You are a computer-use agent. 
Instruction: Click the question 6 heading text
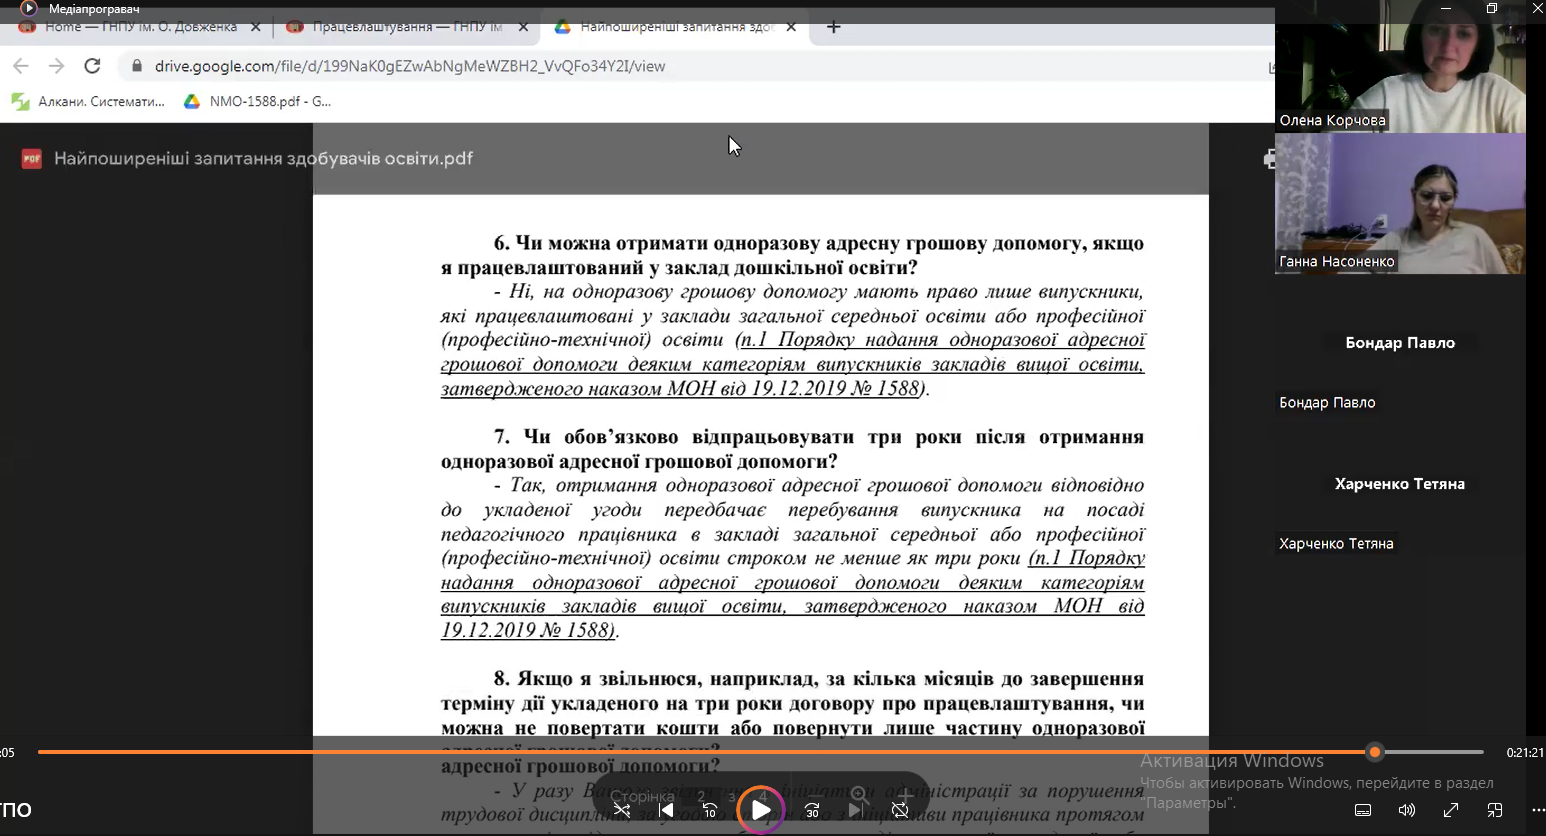coord(792,255)
